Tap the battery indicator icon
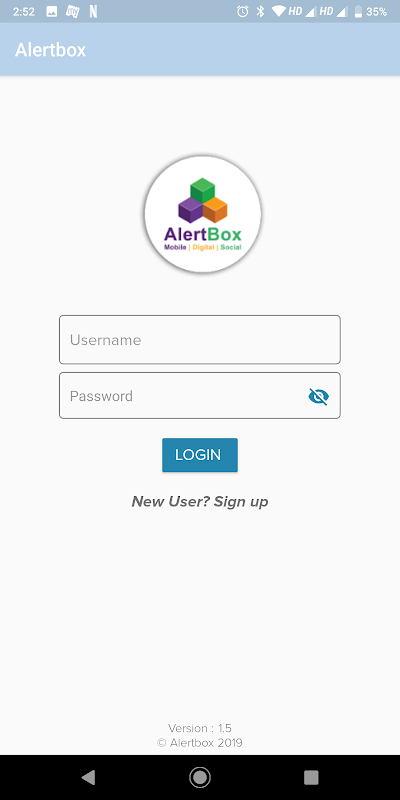Viewport: 400px width, 800px height. [x=358, y=11]
